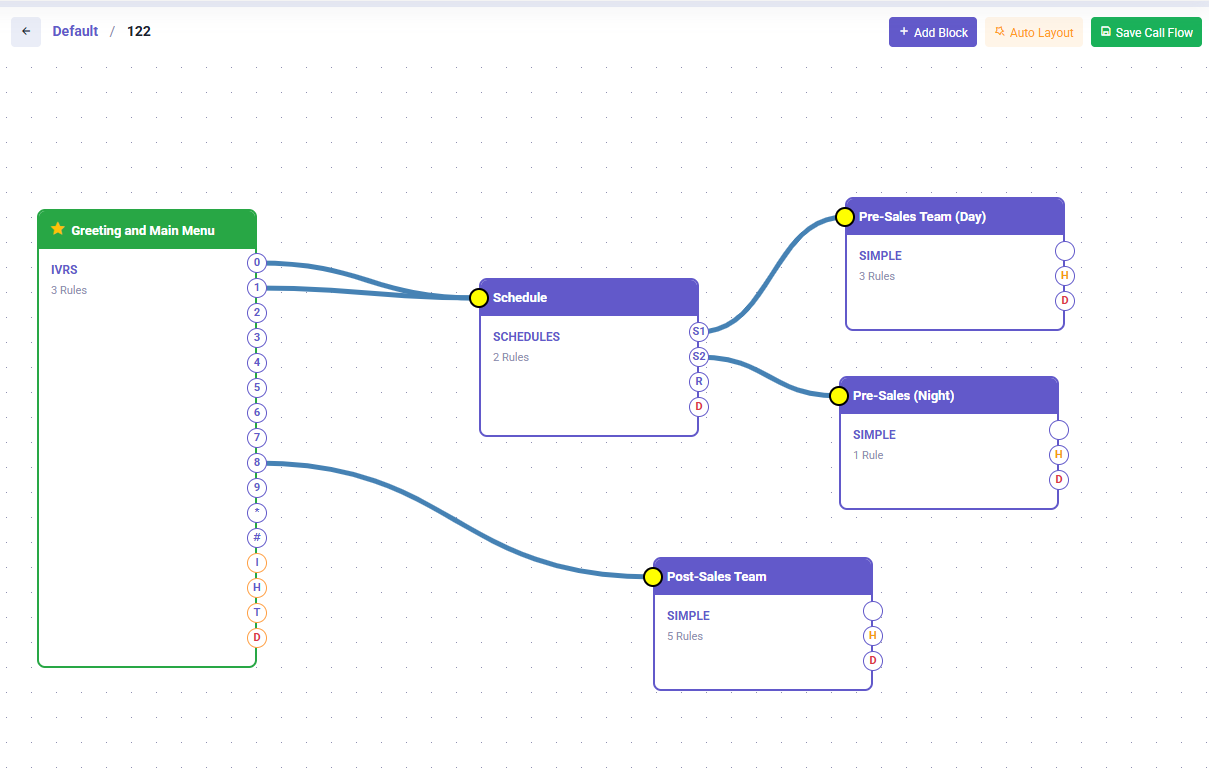Open the Default breadcrumb link

pos(75,31)
